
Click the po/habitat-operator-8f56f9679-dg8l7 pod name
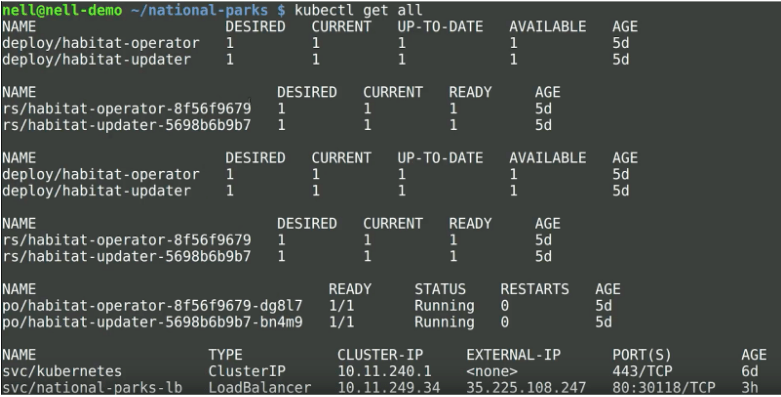[x=152, y=306]
